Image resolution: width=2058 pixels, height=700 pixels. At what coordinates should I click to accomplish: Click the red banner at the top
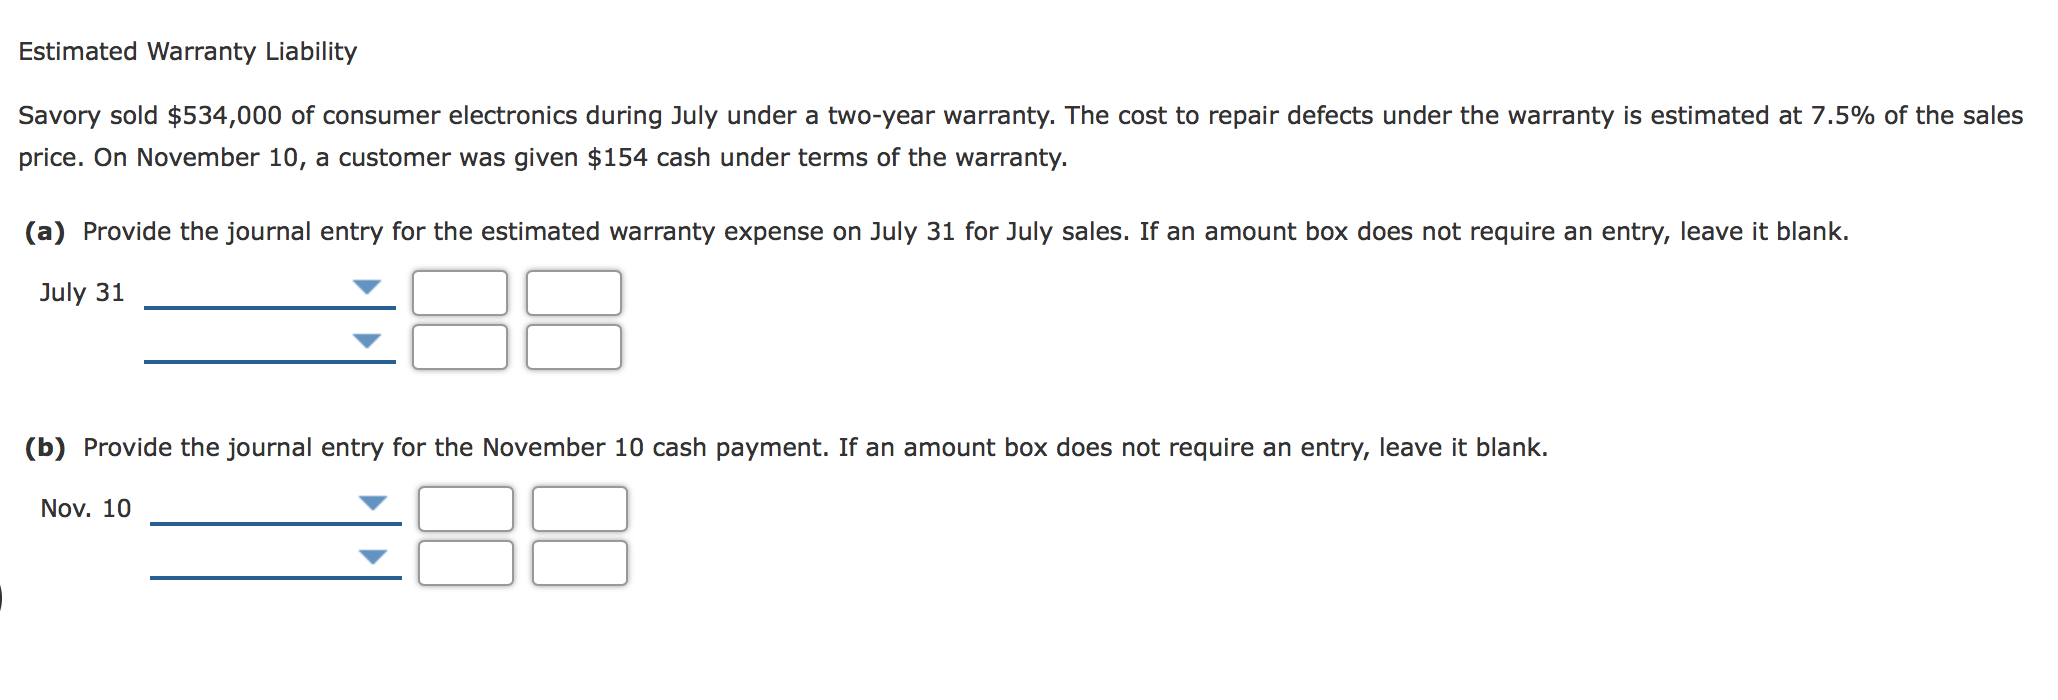(x=1029, y=8)
